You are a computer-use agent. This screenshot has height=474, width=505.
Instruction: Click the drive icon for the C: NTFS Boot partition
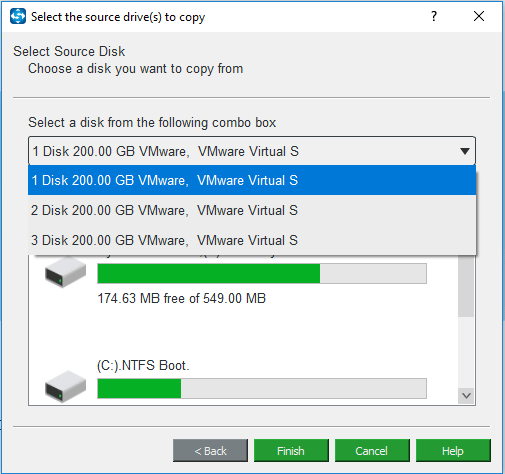[x=65, y=387]
